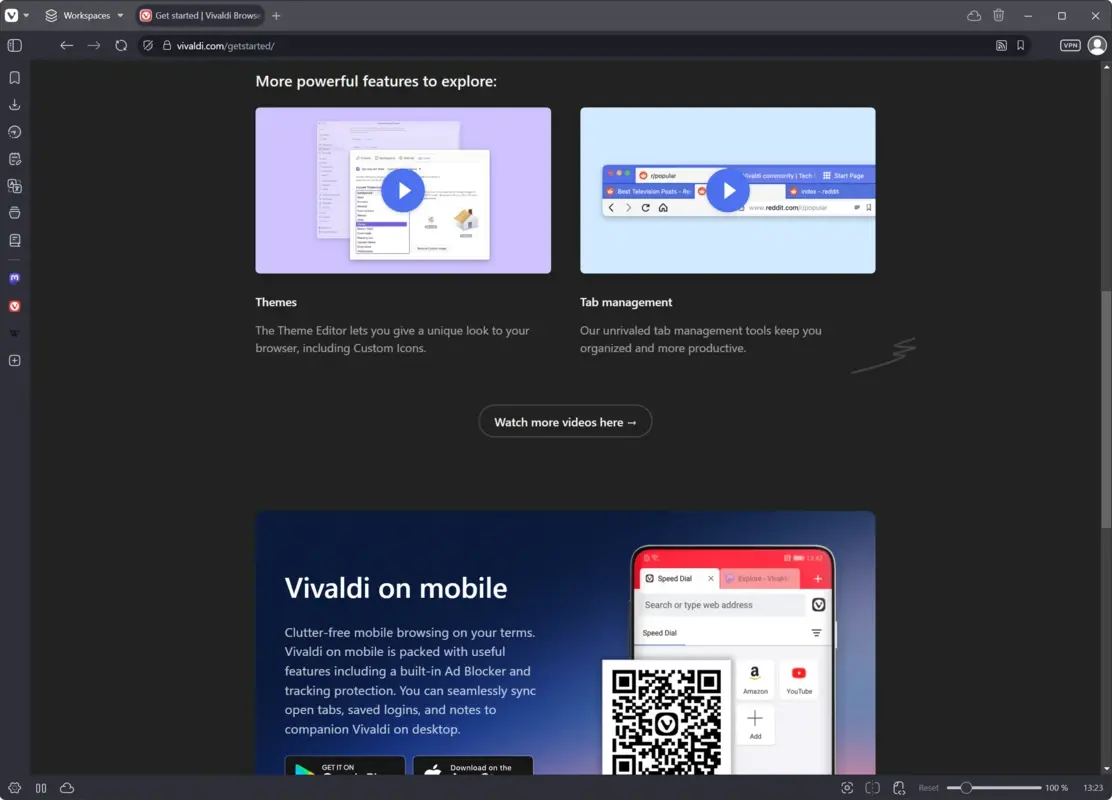
Task: Click the screenshot capture icon in status bar
Action: [846, 788]
